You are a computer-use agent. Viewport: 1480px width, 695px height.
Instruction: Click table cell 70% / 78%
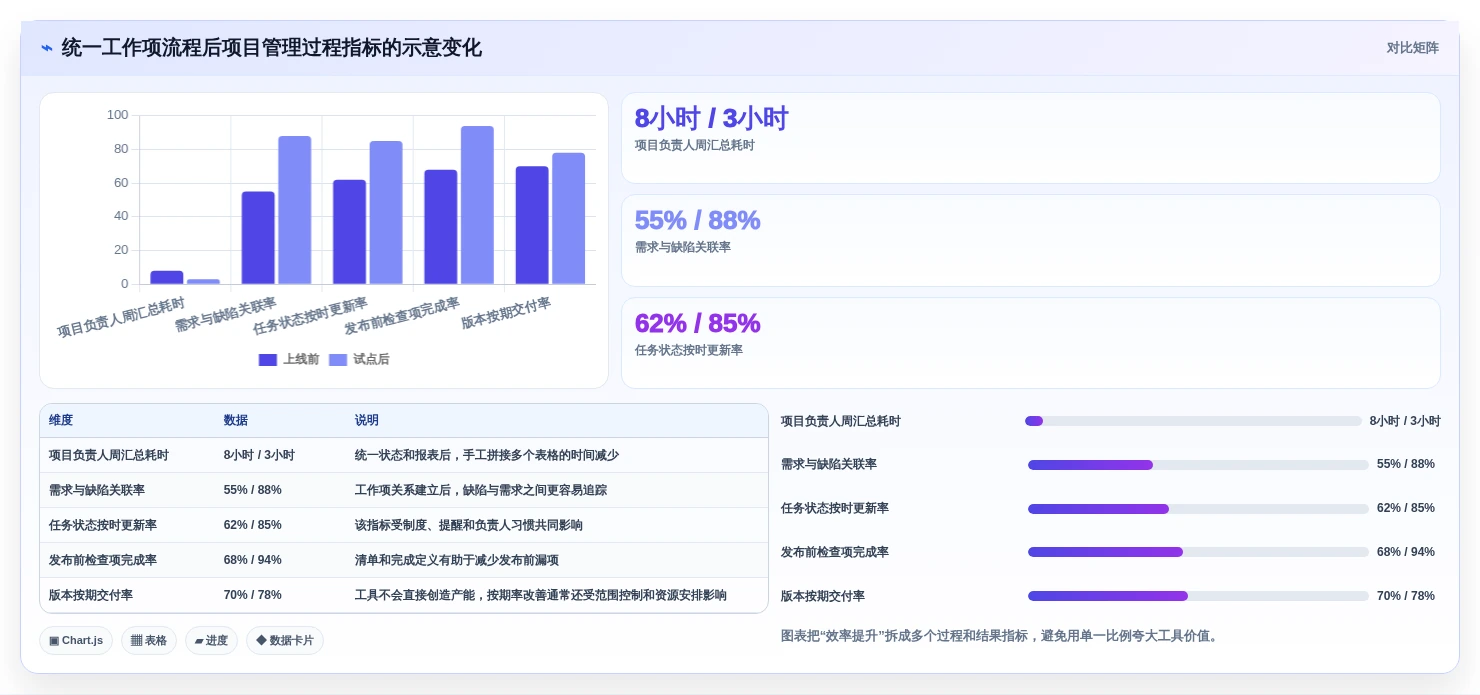pyautogui.click(x=253, y=595)
